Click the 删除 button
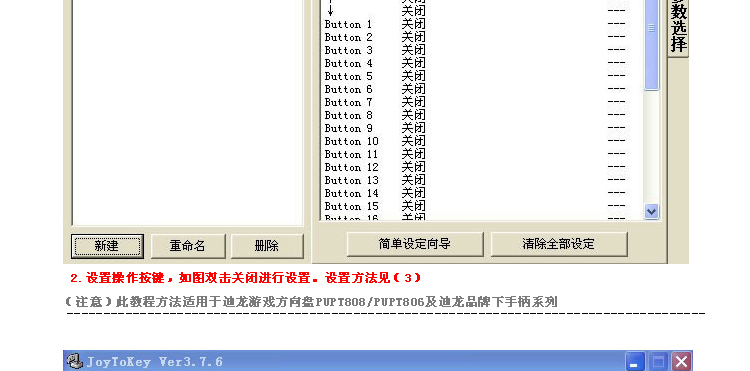750x371 pixels. pyautogui.click(x=267, y=246)
